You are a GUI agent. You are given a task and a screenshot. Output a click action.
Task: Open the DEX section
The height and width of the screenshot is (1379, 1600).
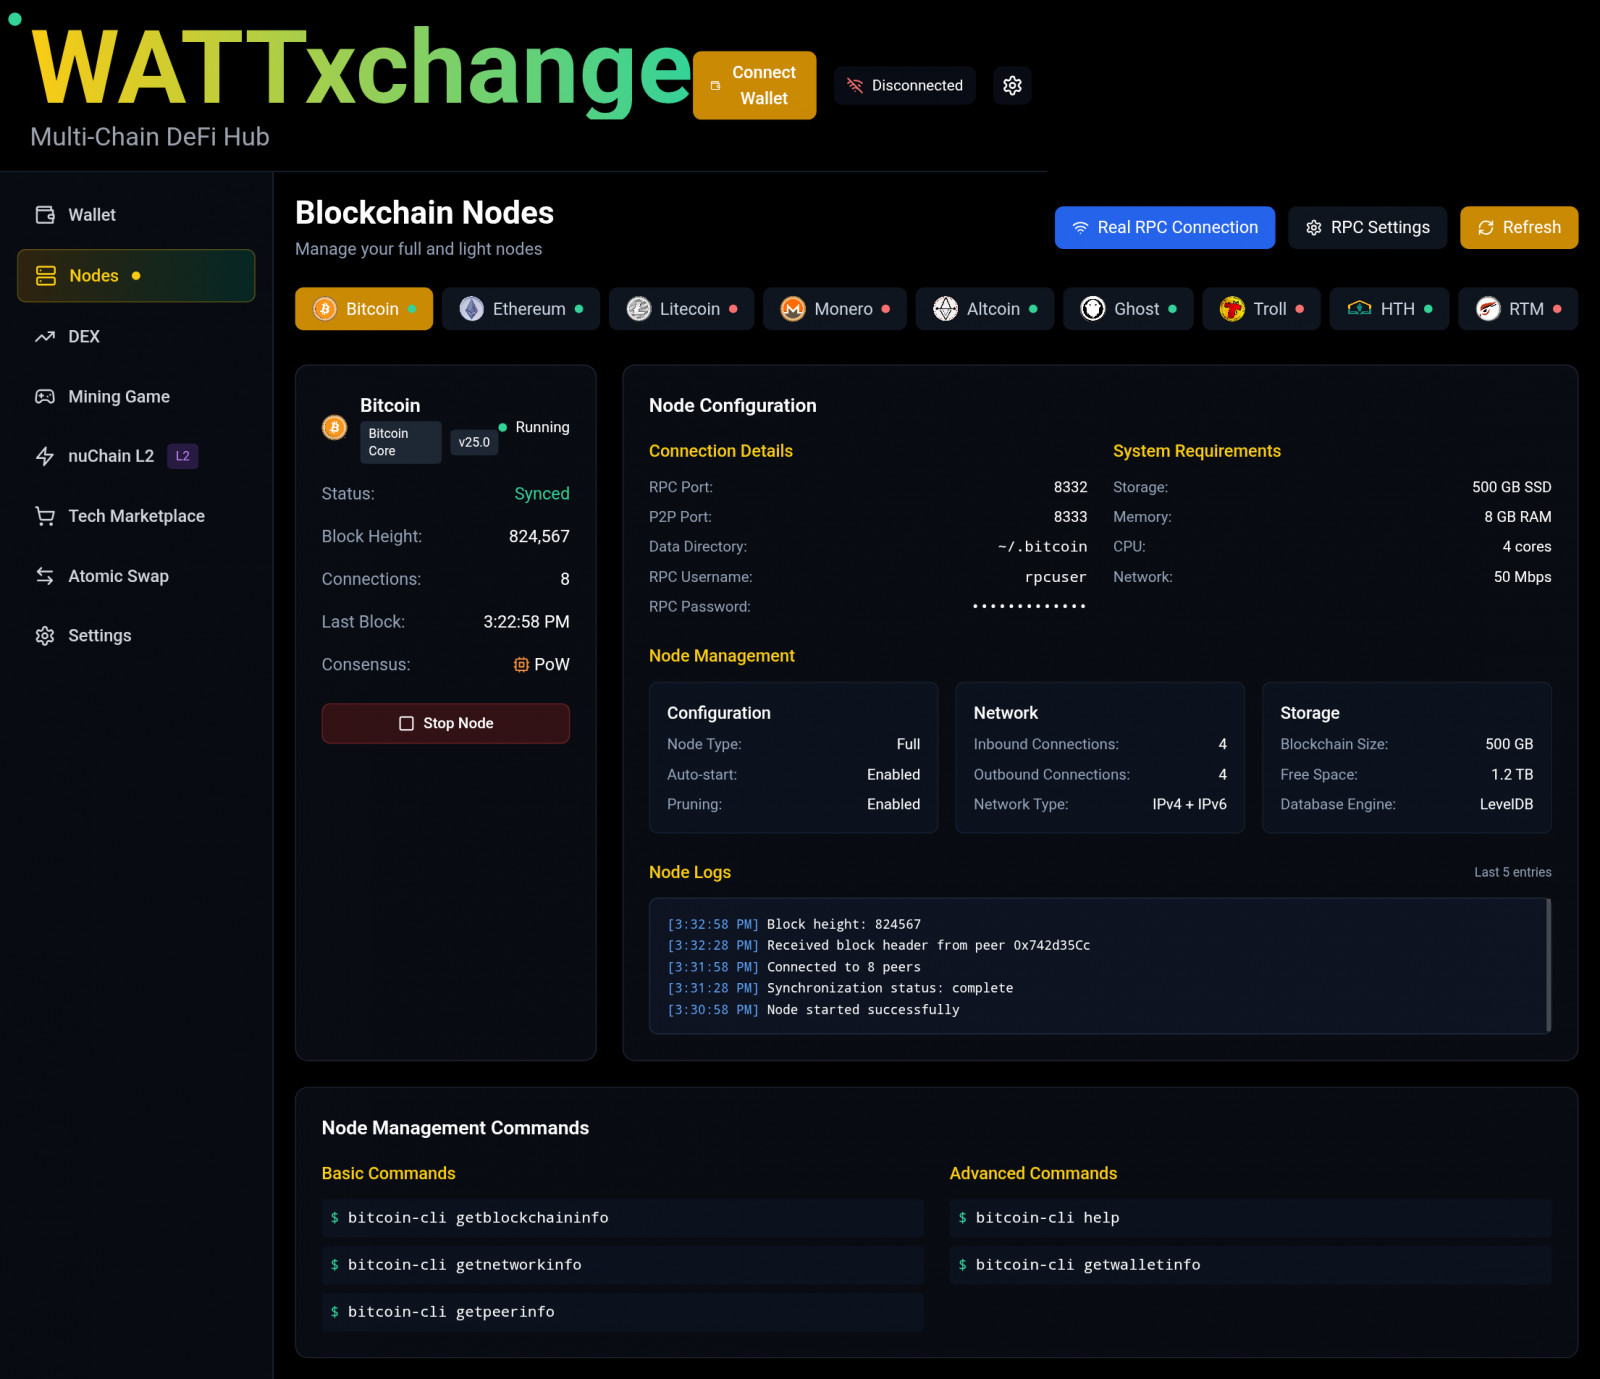click(84, 337)
